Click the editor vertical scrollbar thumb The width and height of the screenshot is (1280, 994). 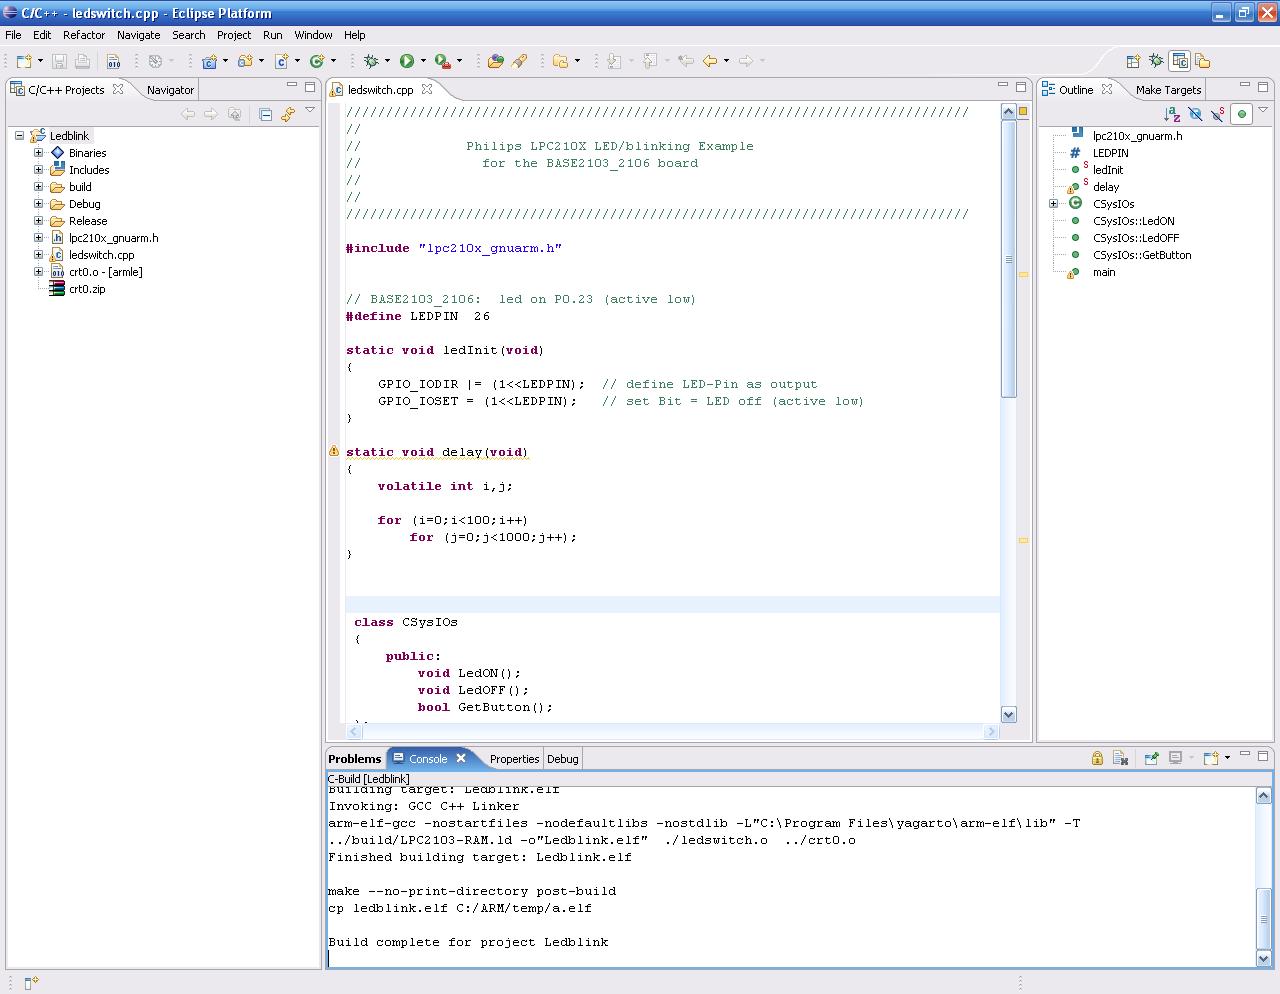click(x=1008, y=260)
